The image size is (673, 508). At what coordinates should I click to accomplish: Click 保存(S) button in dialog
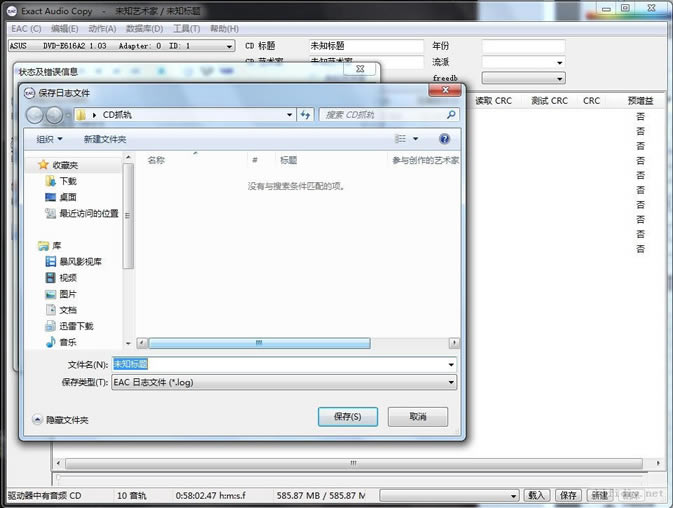(348, 417)
